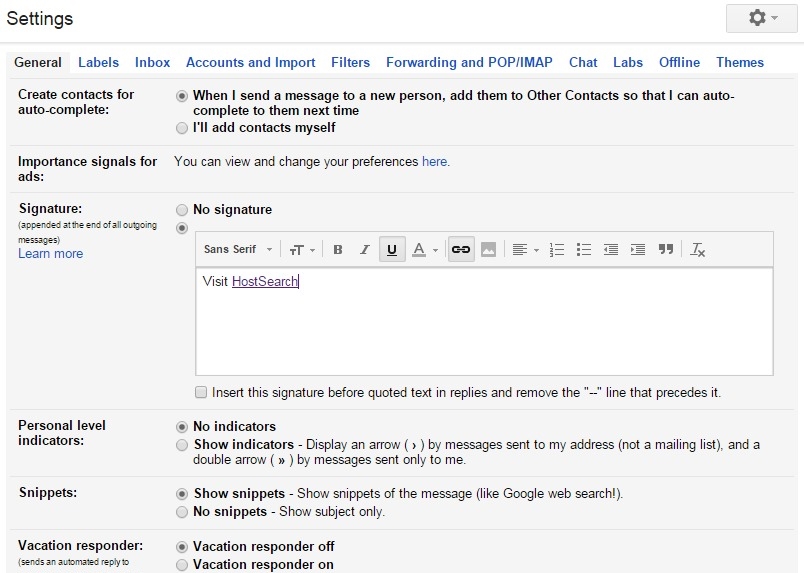This screenshot has width=804, height=573.
Task: Toggle bold formatting in signature editor
Action: [338, 250]
